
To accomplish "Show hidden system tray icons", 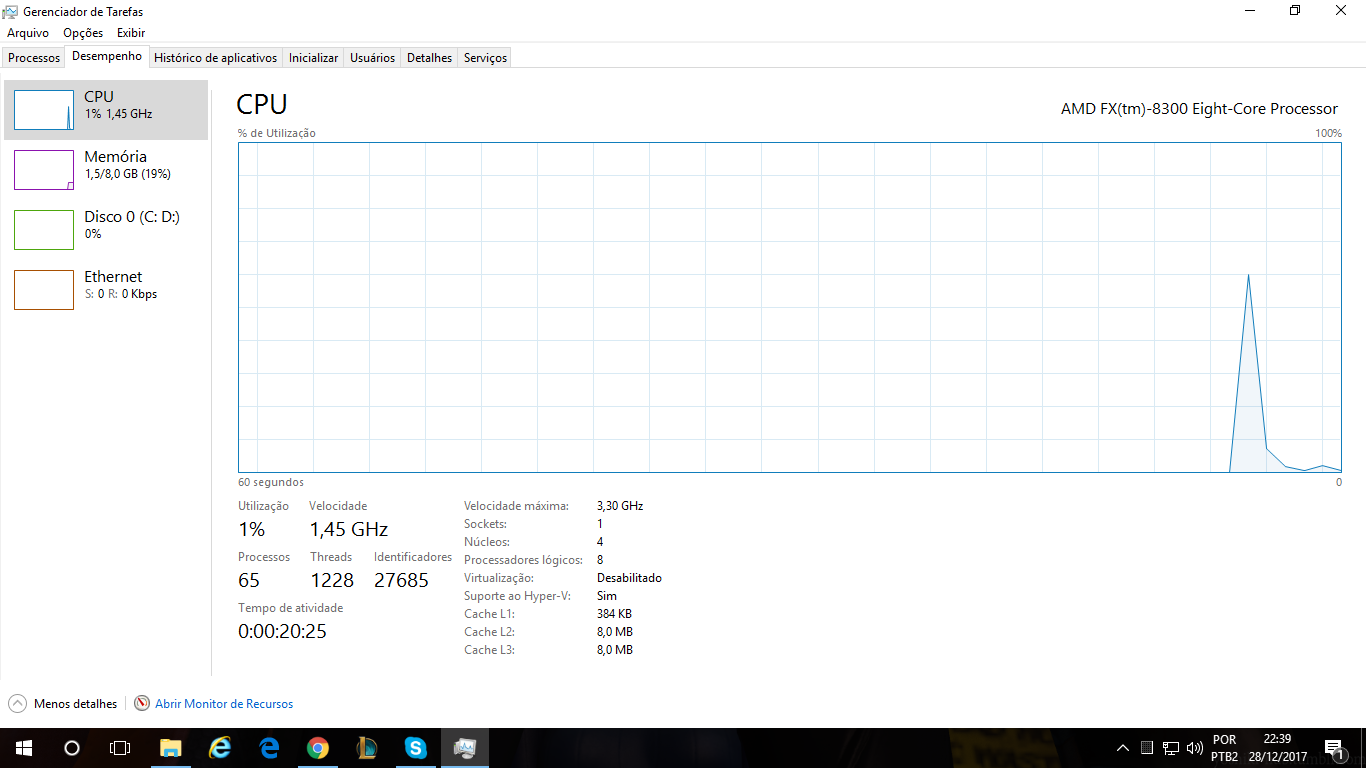I will click(x=1122, y=748).
